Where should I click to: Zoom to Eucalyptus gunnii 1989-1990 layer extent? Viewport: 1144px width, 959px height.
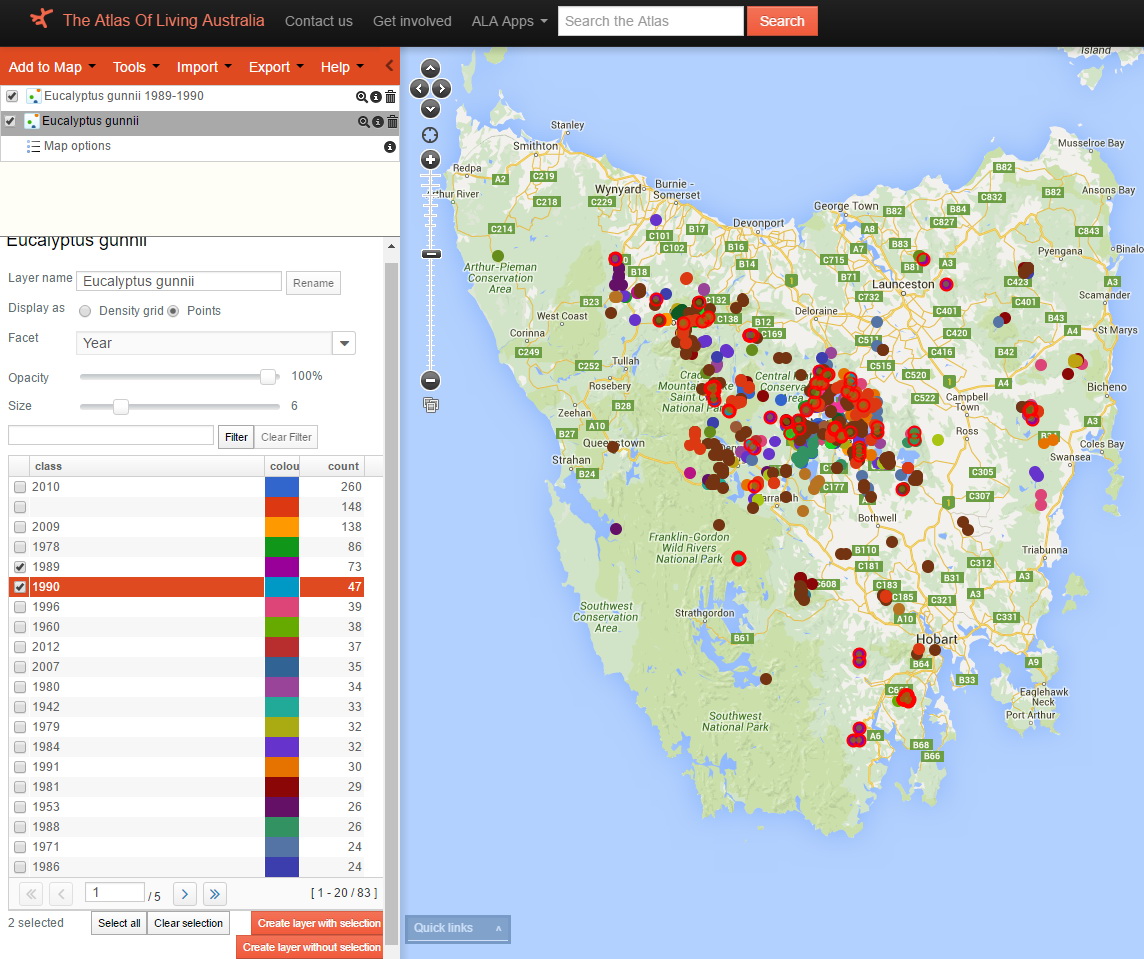point(362,97)
